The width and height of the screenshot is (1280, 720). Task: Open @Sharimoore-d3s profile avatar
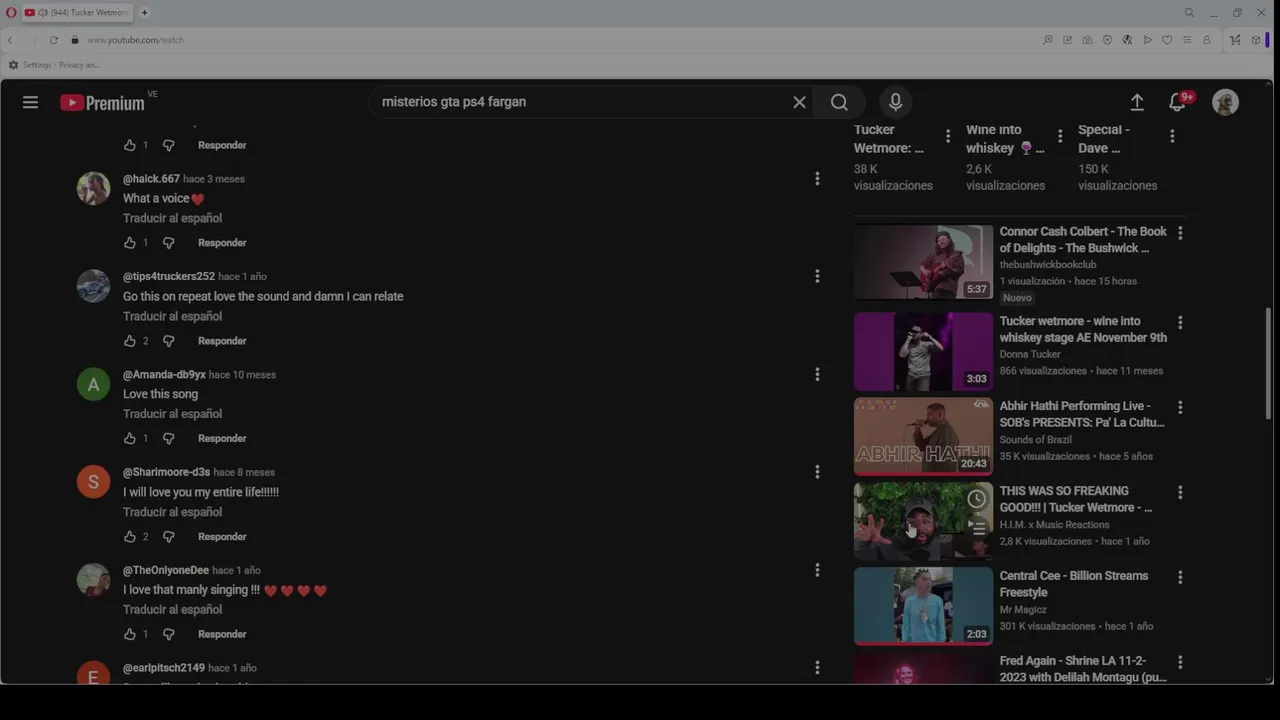[93, 482]
